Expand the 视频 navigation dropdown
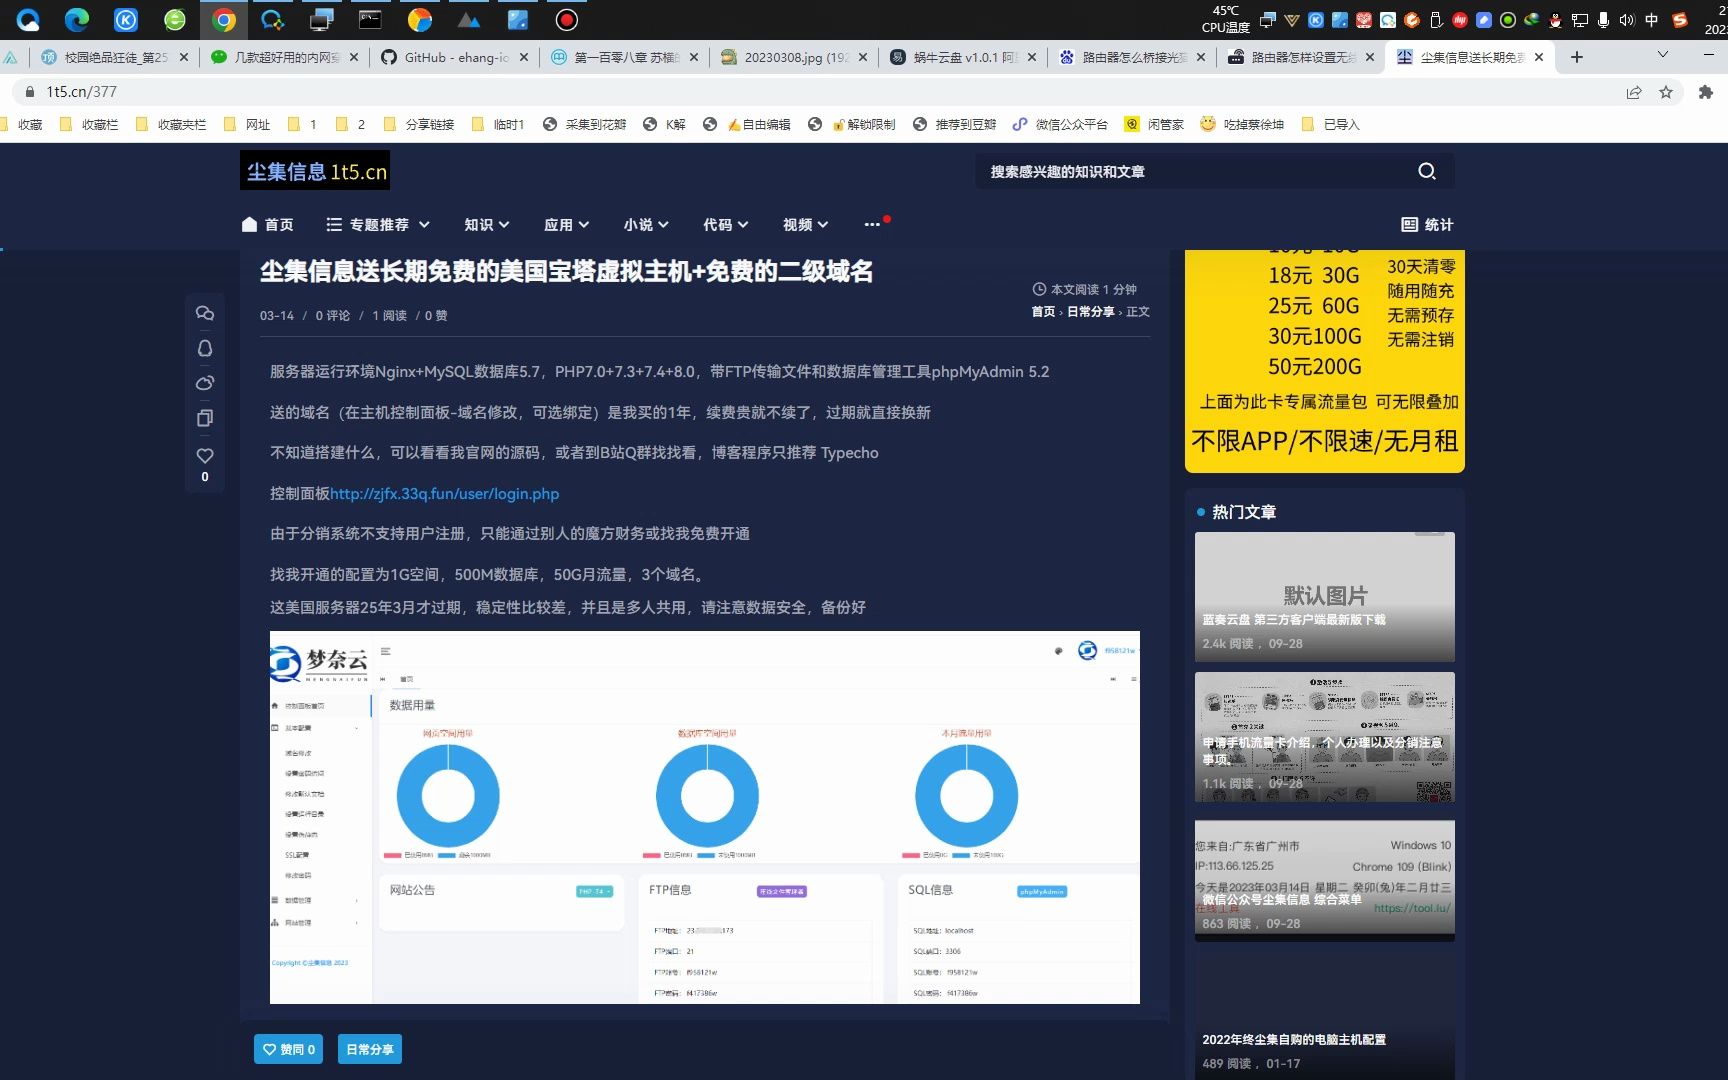This screenshot has width=1728, height=1080. pos(804,224)
